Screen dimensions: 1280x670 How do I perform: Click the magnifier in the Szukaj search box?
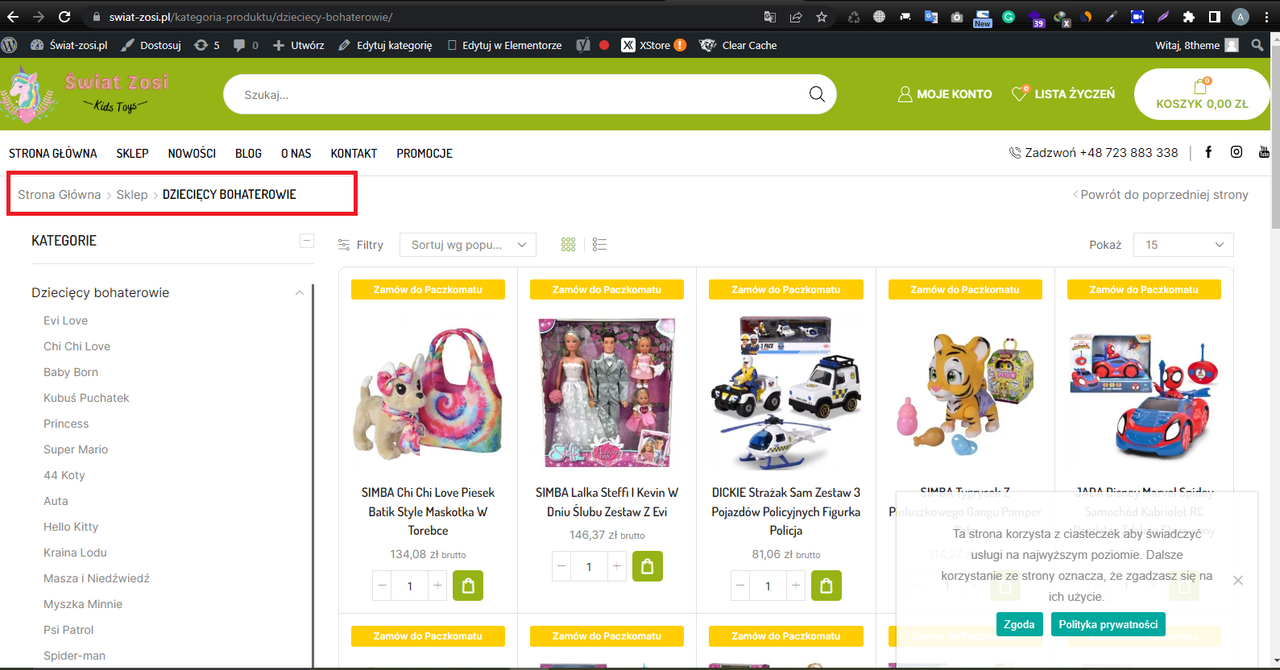coord(817,94)
